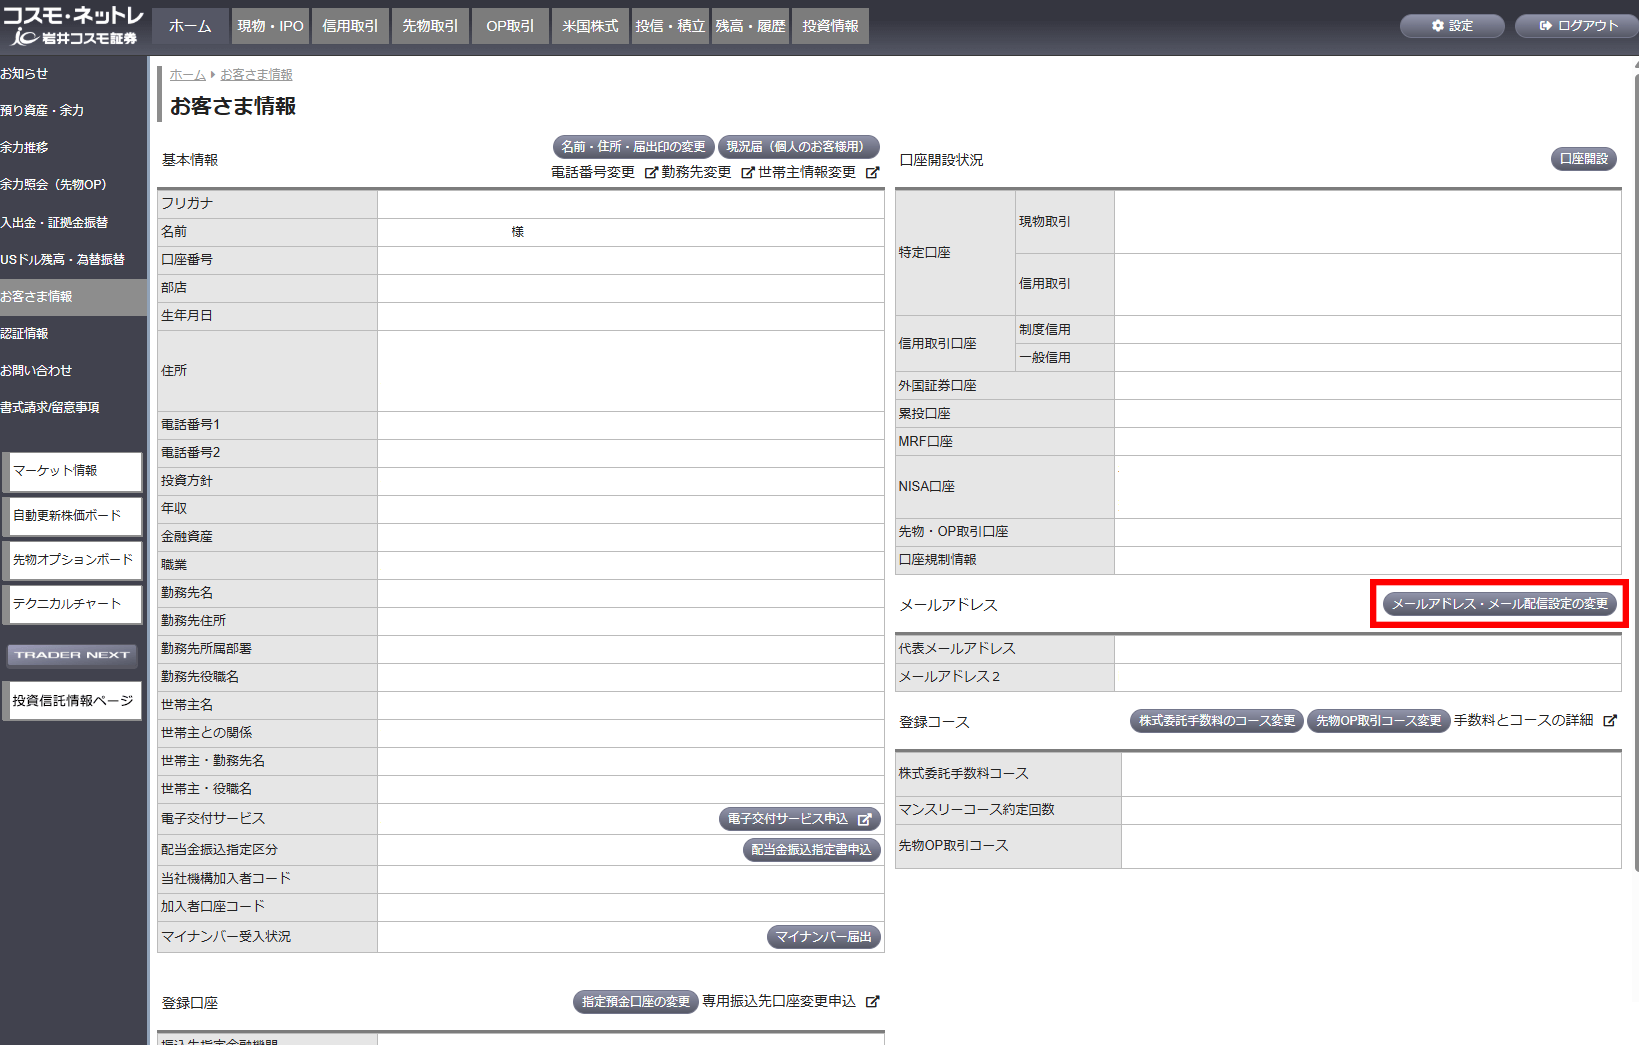Click external icon beside 専用振込先口座変更申込
Image resolution: width=1639 pixels, height=1045 pixels.
872,1002
